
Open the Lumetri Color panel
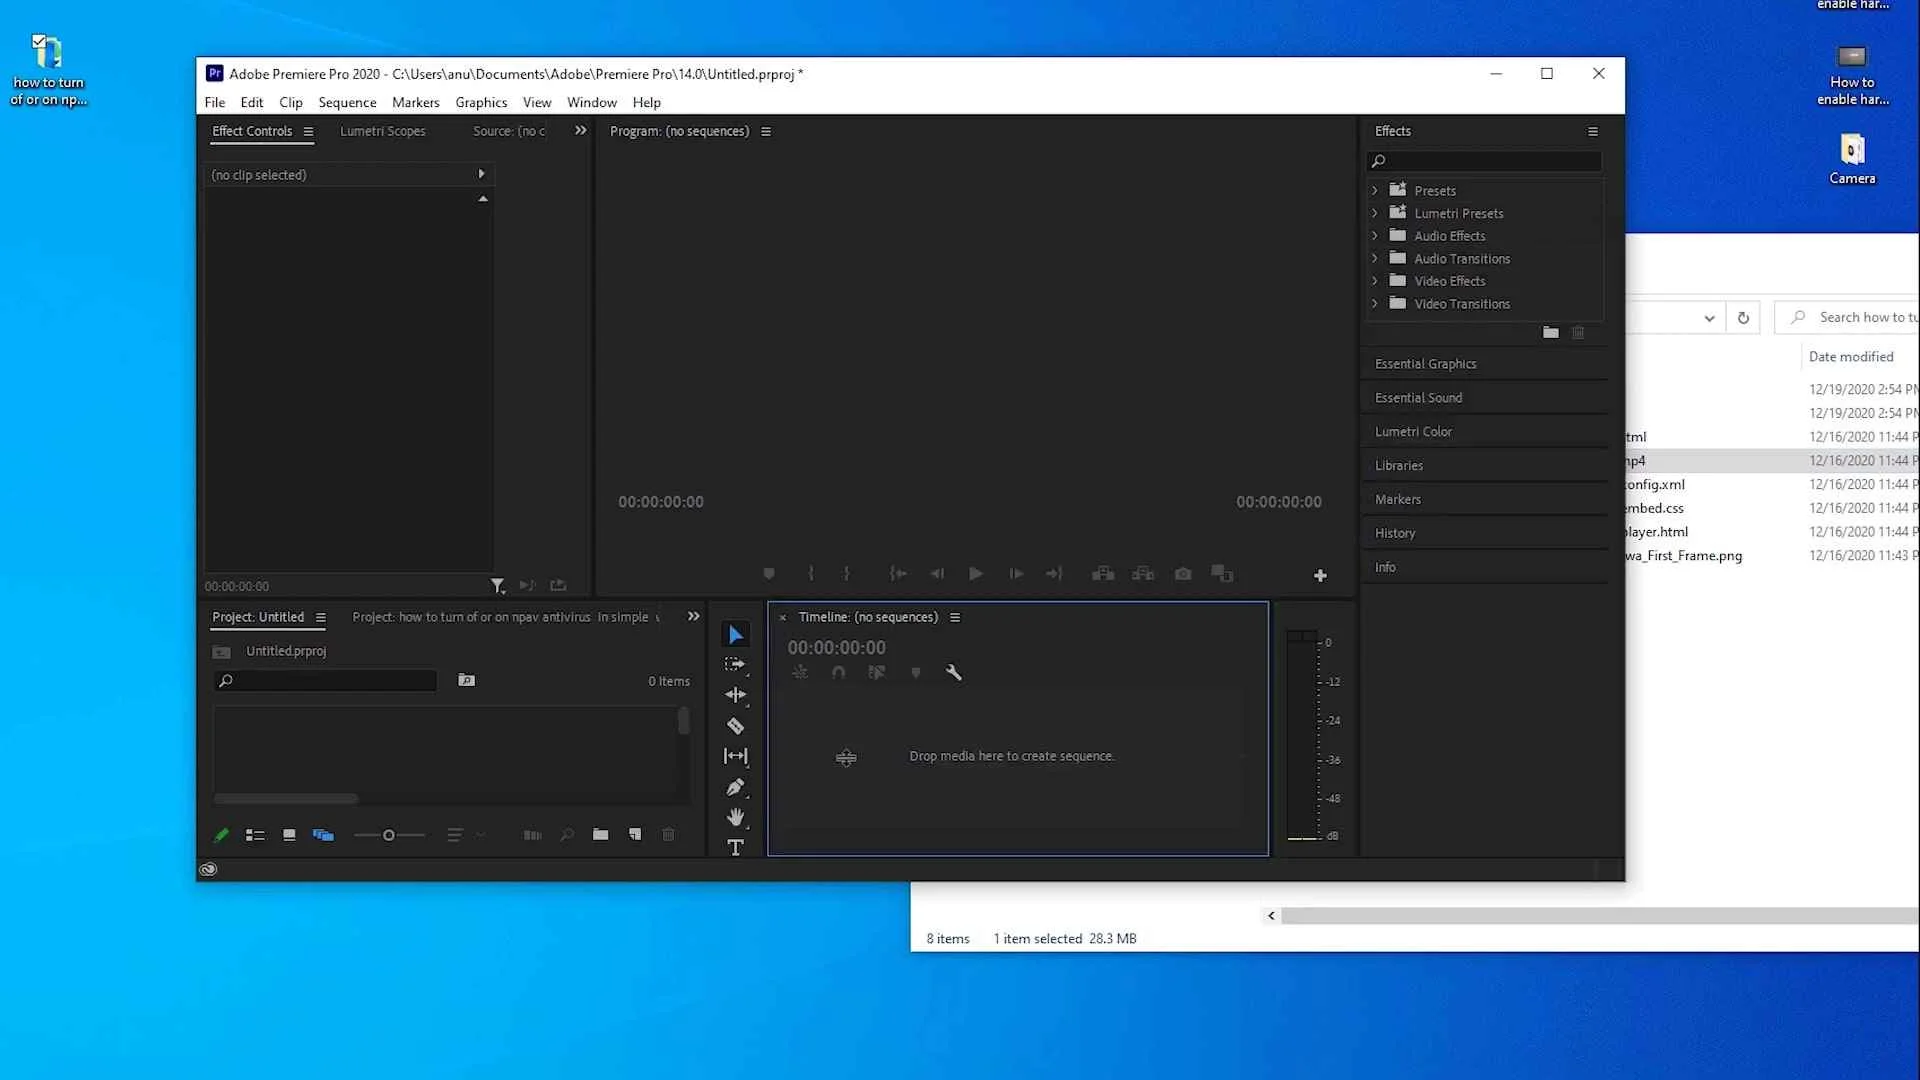coord(1413,432)
